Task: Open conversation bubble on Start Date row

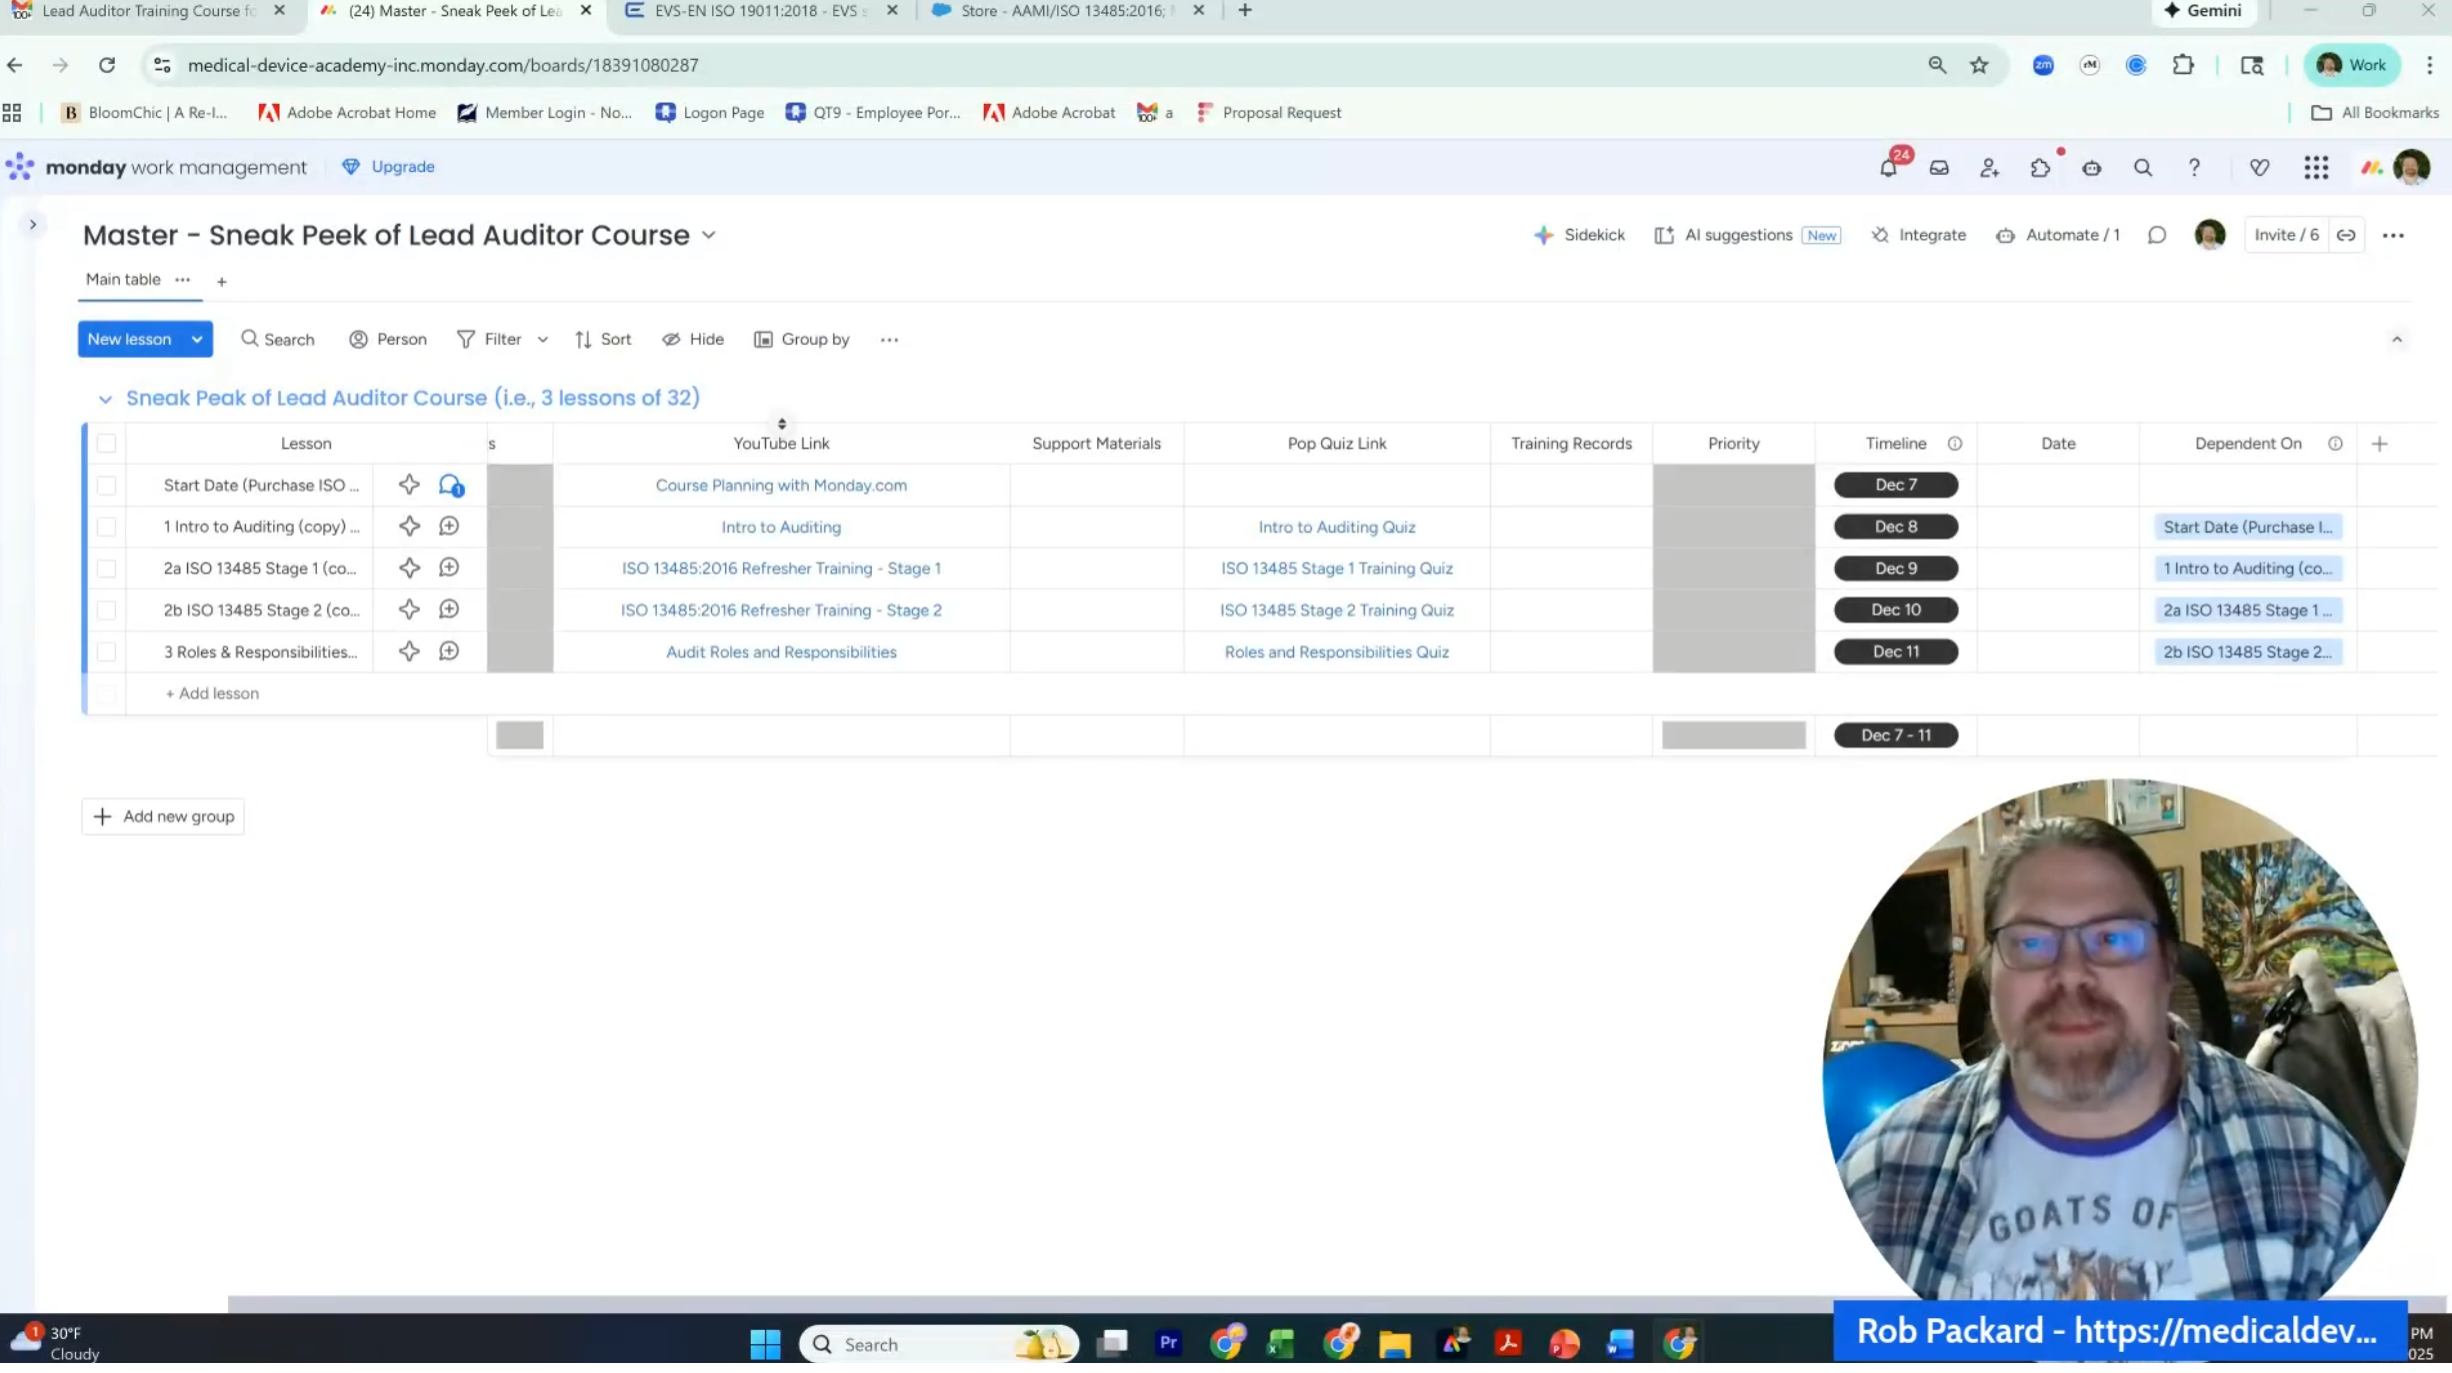Action: click(x=450, y=485)
